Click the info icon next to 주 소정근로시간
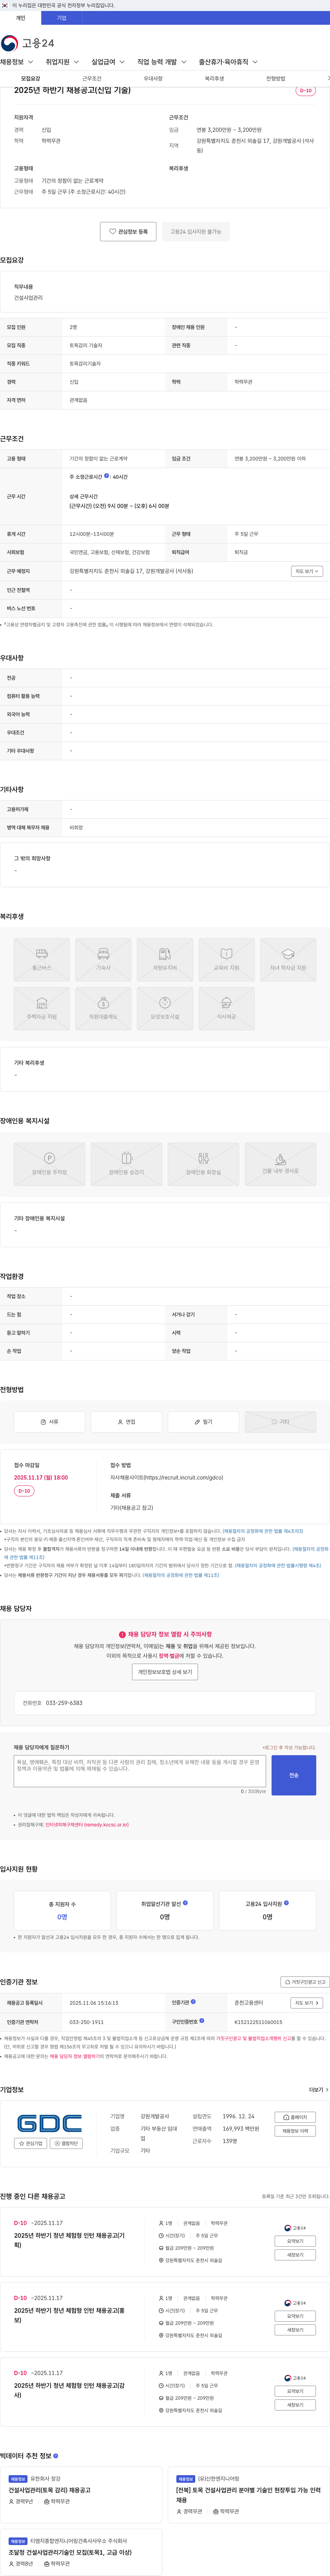This screenshot has height=2576, width=330. click(x=107, y=476)
